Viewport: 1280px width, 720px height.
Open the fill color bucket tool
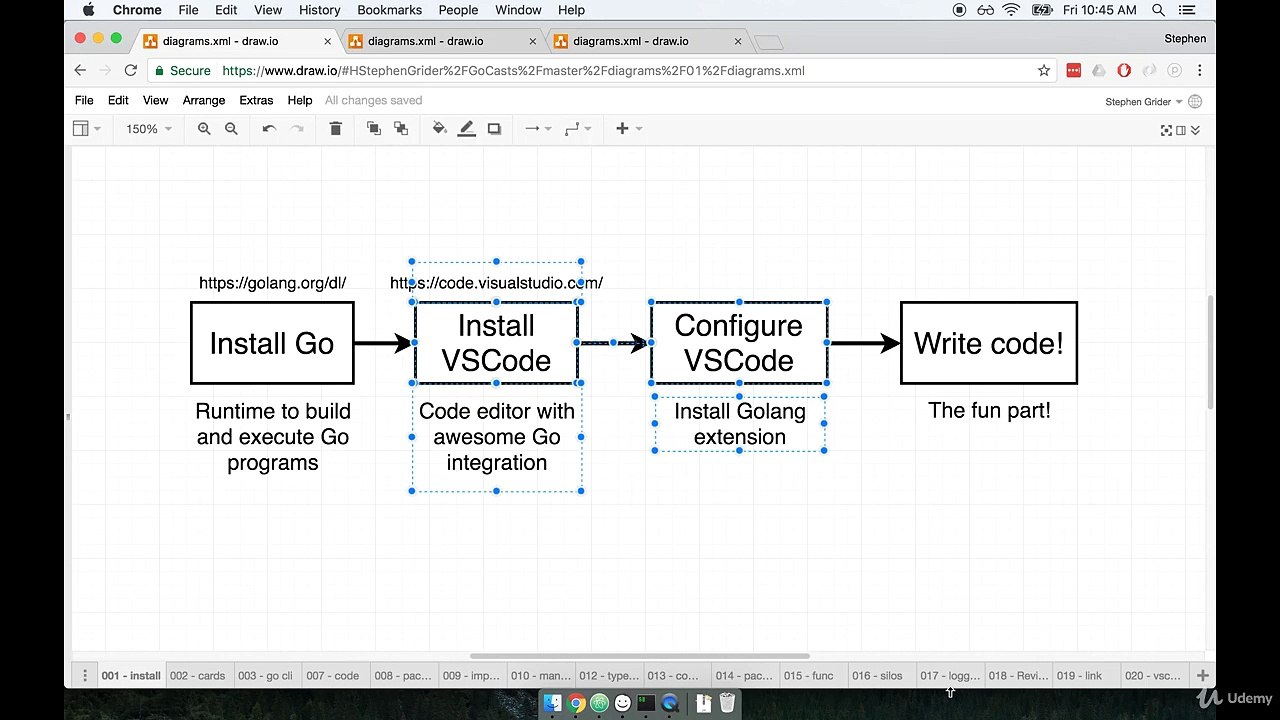coord(439,129)
